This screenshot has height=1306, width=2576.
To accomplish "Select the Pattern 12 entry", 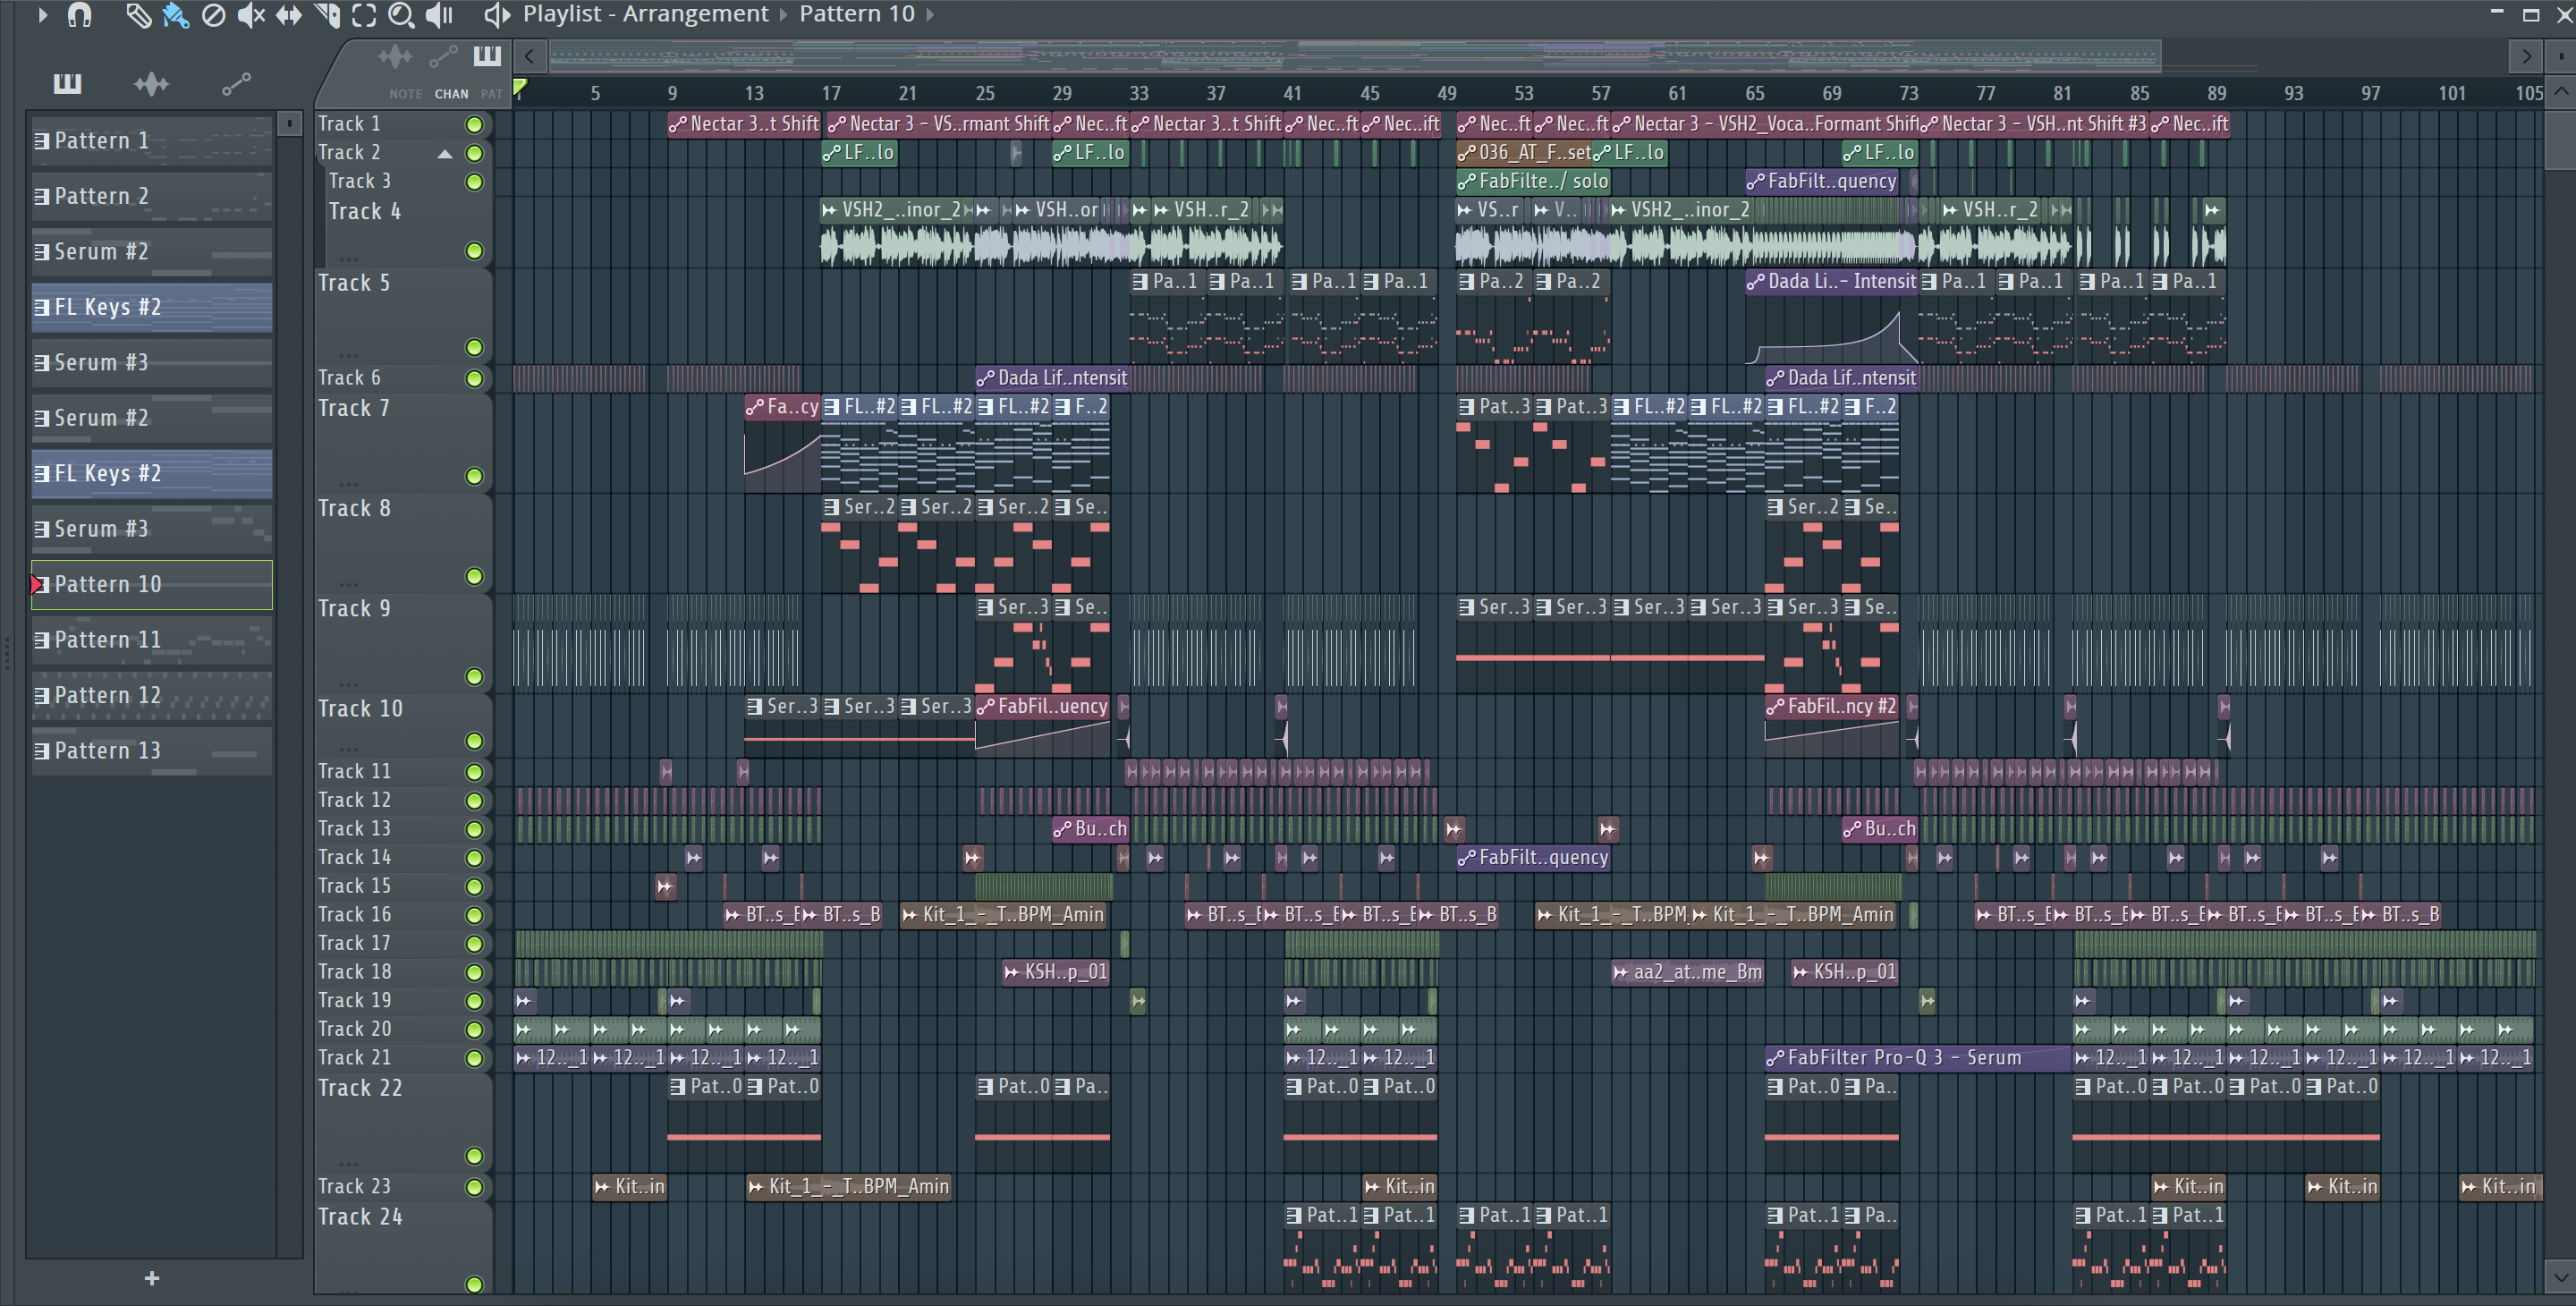I will 151,695.
